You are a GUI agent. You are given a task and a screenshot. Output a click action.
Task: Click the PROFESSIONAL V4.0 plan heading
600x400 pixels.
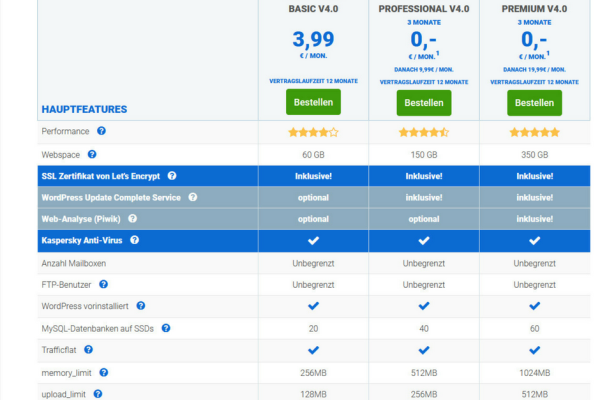(x=424, y=9)
